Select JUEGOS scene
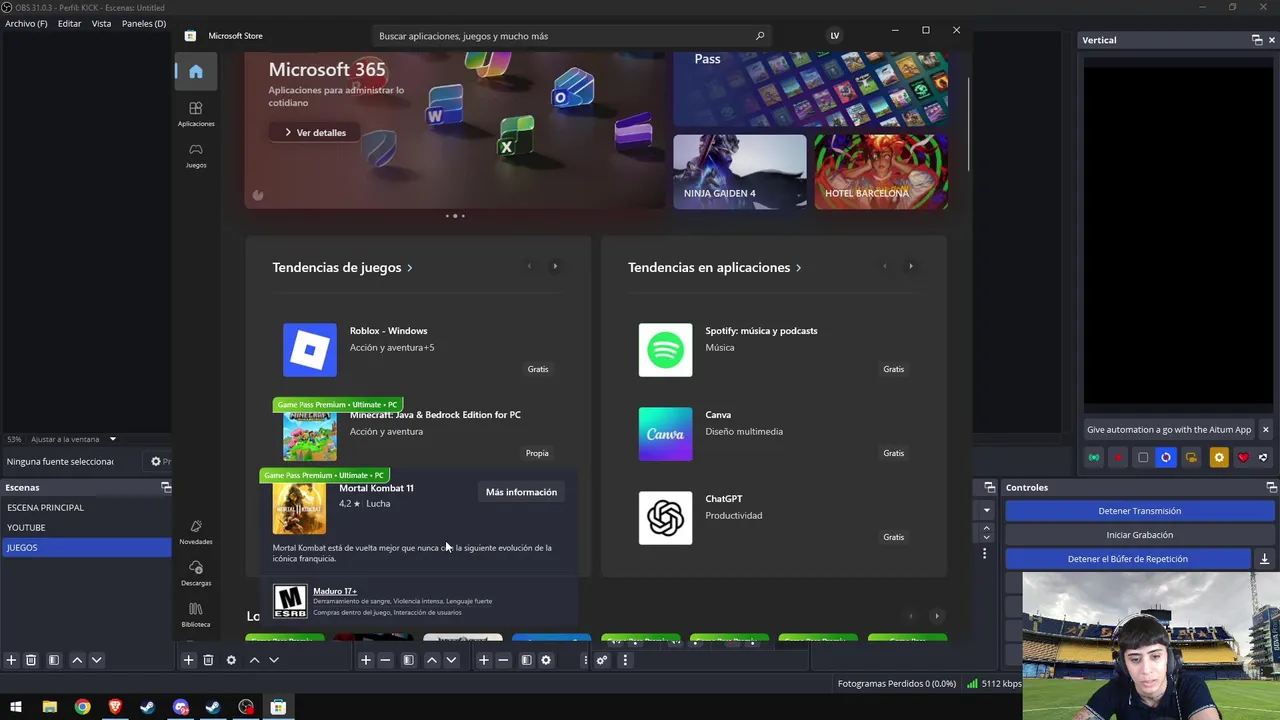This screenshot has height=720, width=1280. (x=86, y=547)
